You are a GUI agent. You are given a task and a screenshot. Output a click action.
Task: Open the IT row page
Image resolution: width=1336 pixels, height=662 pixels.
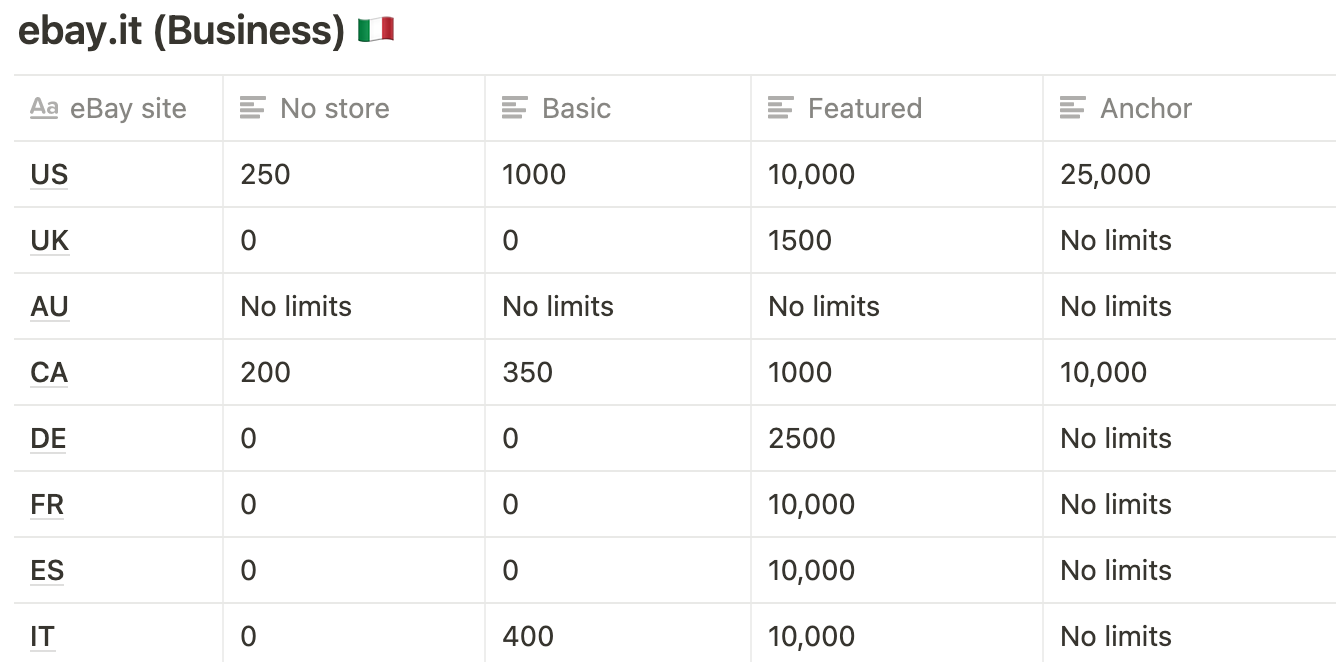42,636
